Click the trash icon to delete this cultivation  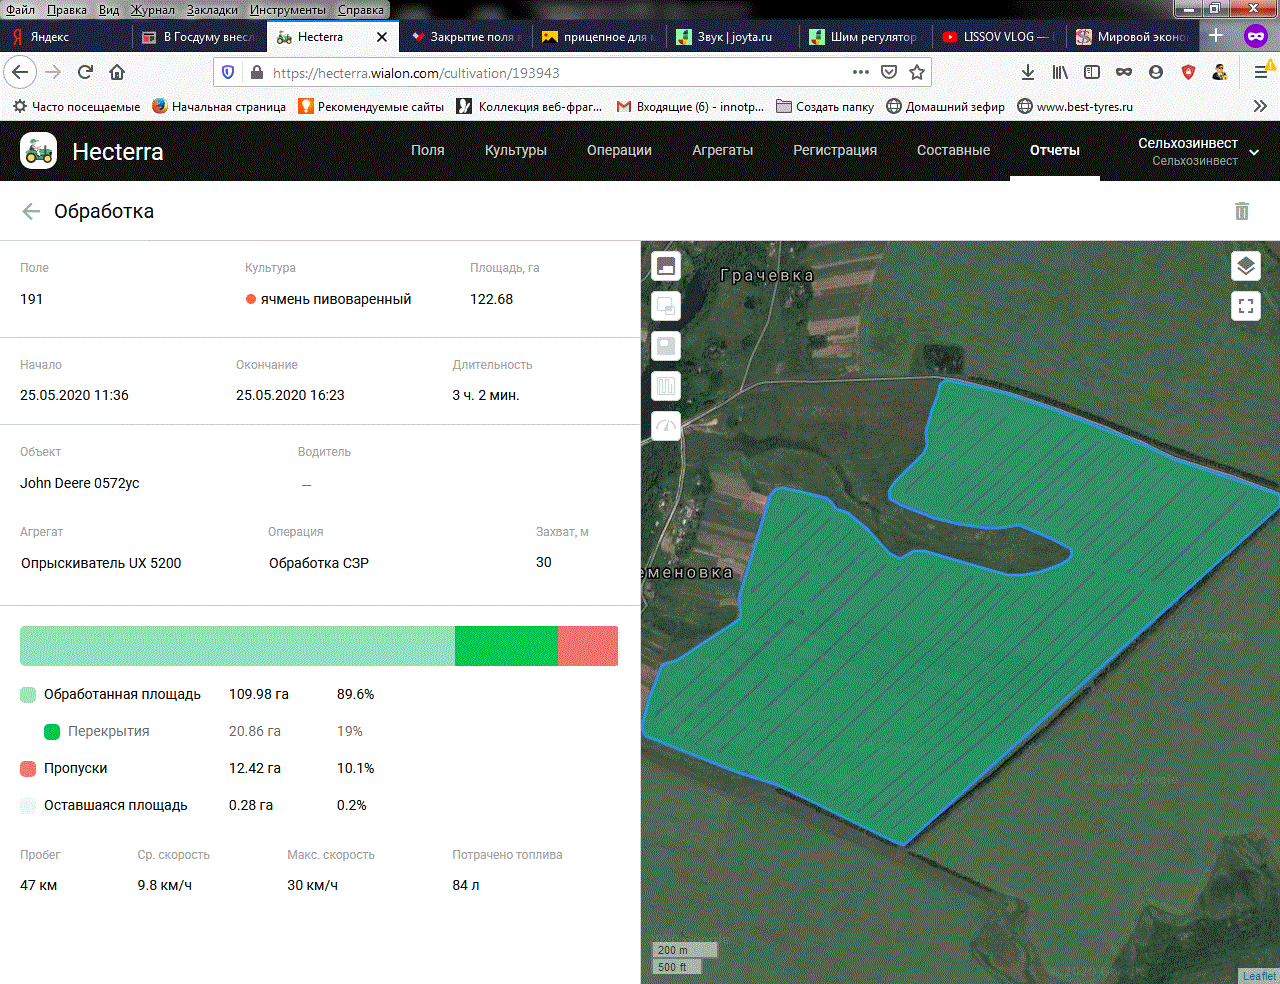(1241, 211)
